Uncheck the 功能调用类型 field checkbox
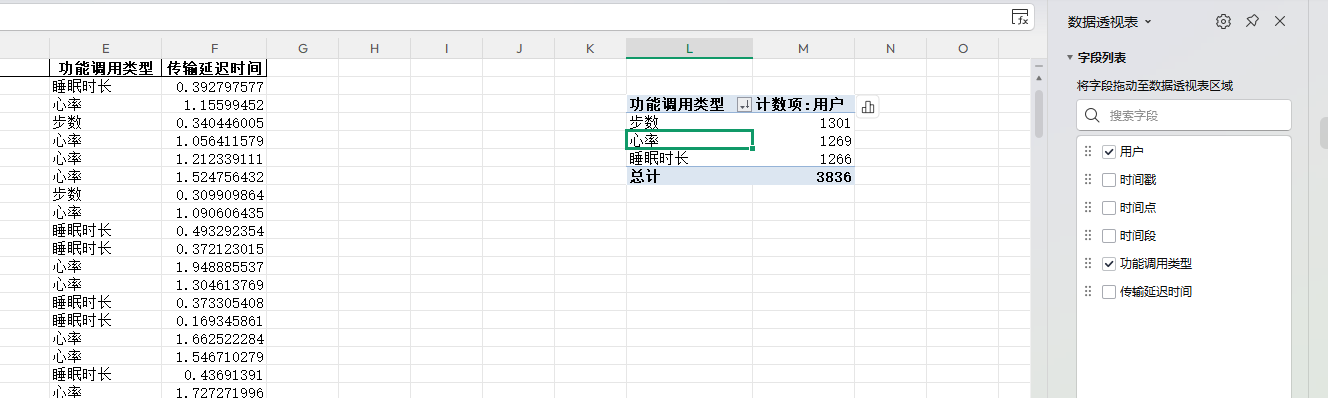The width and height of the screenshot is (1328, 398). (x=1108, y=264)
